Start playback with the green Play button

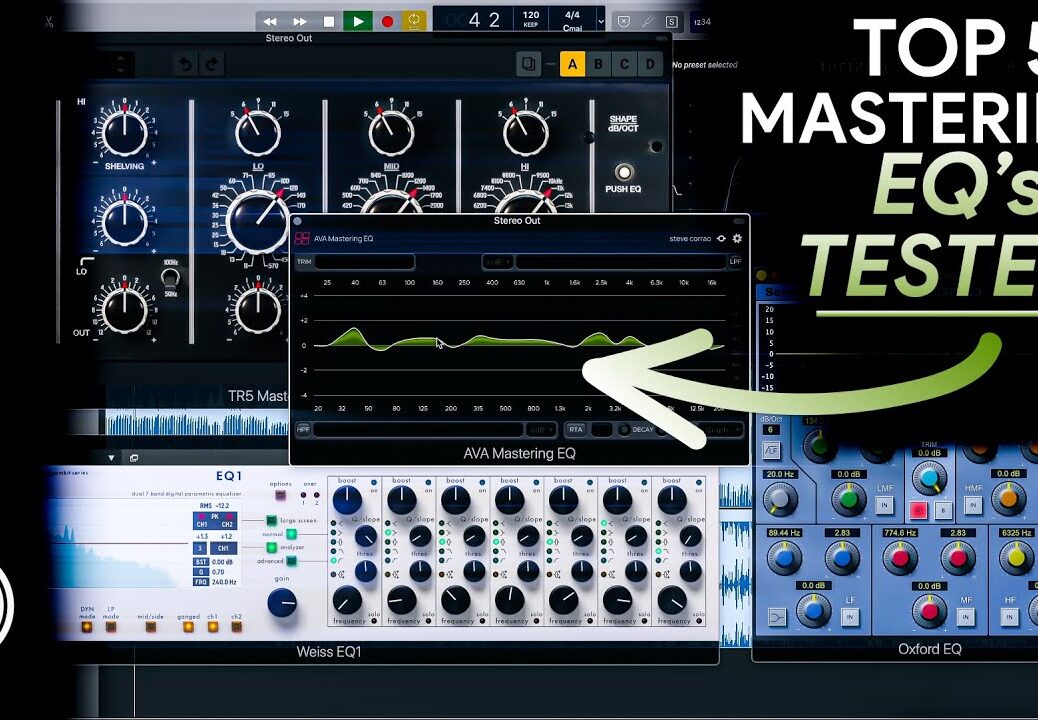357,21
